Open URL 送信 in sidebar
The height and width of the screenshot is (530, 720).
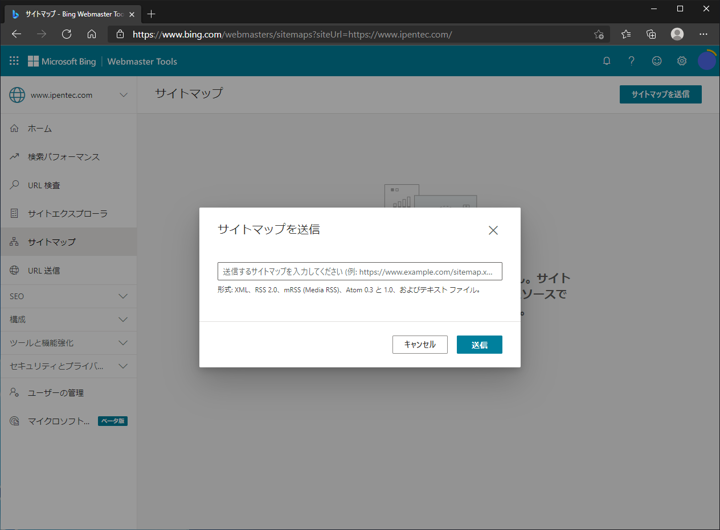[68, 271]
